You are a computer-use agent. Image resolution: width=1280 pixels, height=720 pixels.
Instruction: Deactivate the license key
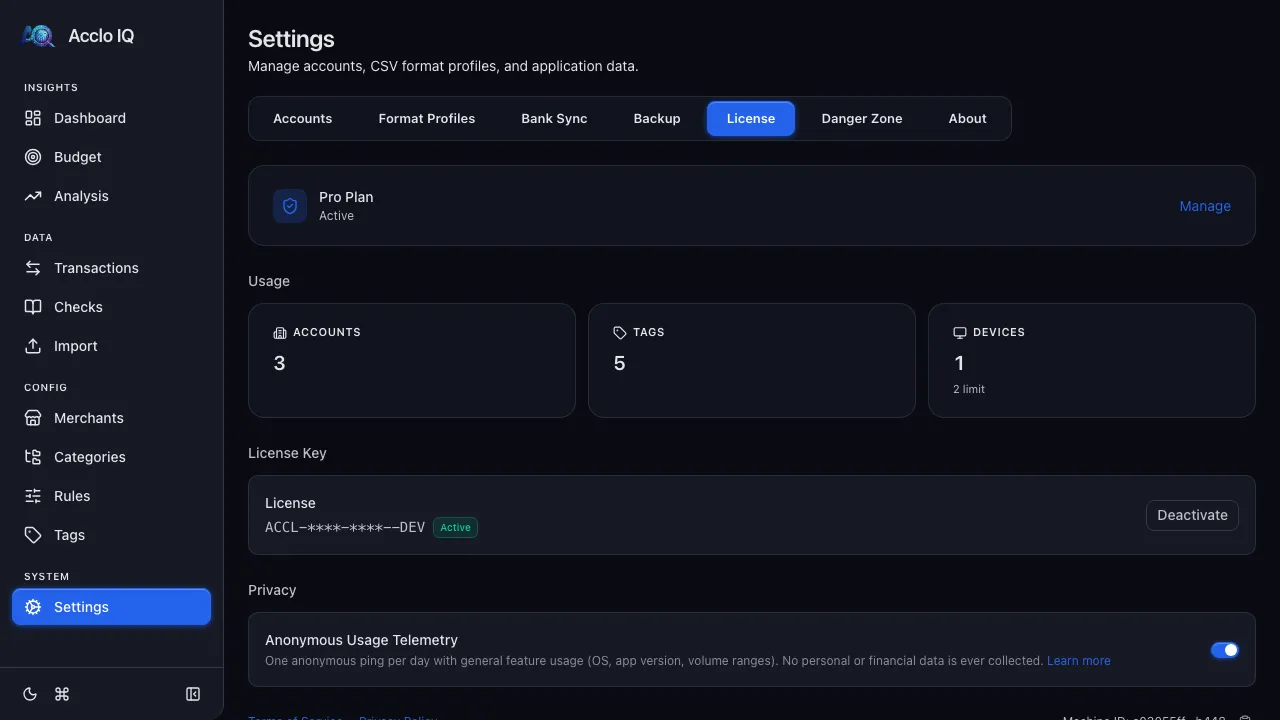click(x=1192, y=515)
